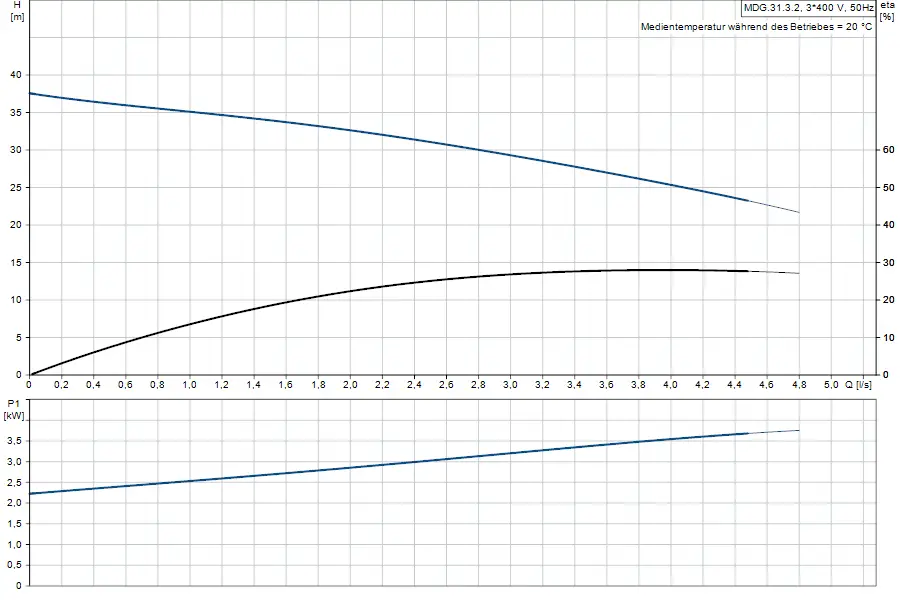The width and height of the screenshot is (900, 600).
Task: Click the 25 value on the H axis
Action: (x=16, y=187)
